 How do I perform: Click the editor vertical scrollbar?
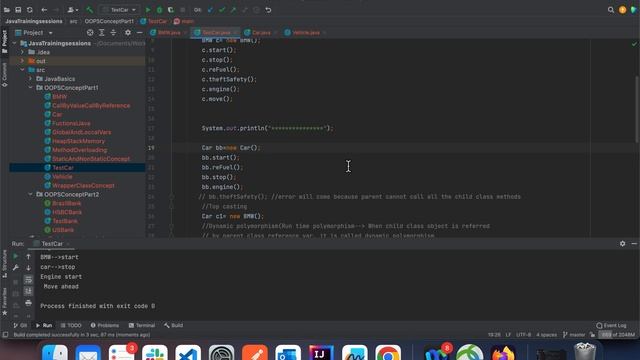[637, 109]
